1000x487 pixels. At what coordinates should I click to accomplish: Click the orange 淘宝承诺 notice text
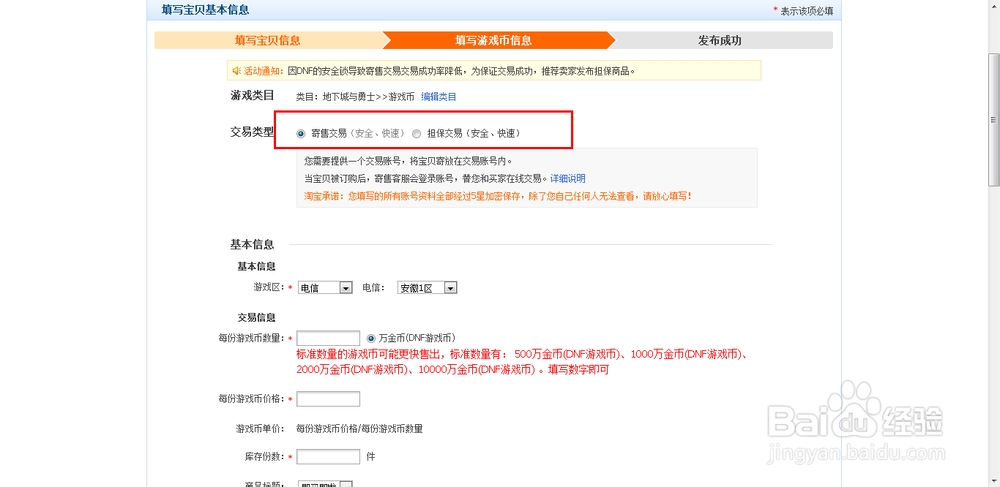pos(498,196)
